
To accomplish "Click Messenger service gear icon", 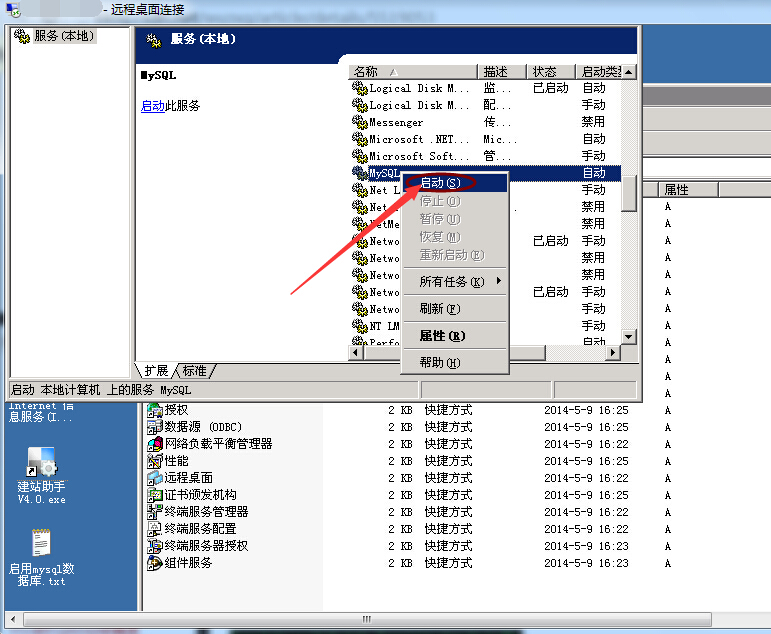I will click(x=360, y=122).
